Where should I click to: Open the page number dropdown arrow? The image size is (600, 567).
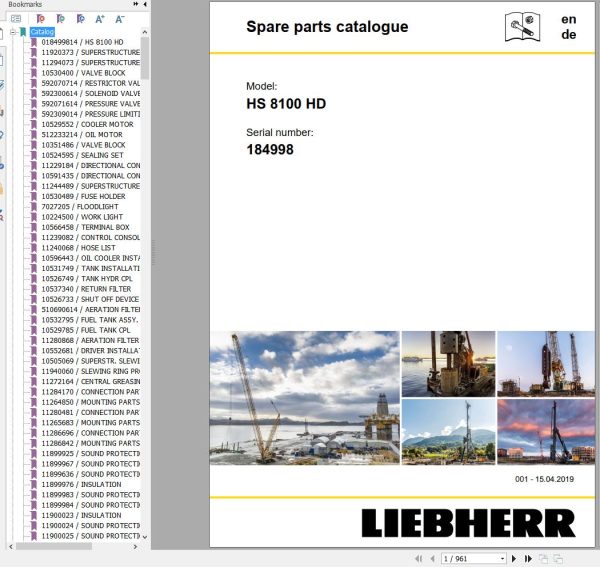502,559
